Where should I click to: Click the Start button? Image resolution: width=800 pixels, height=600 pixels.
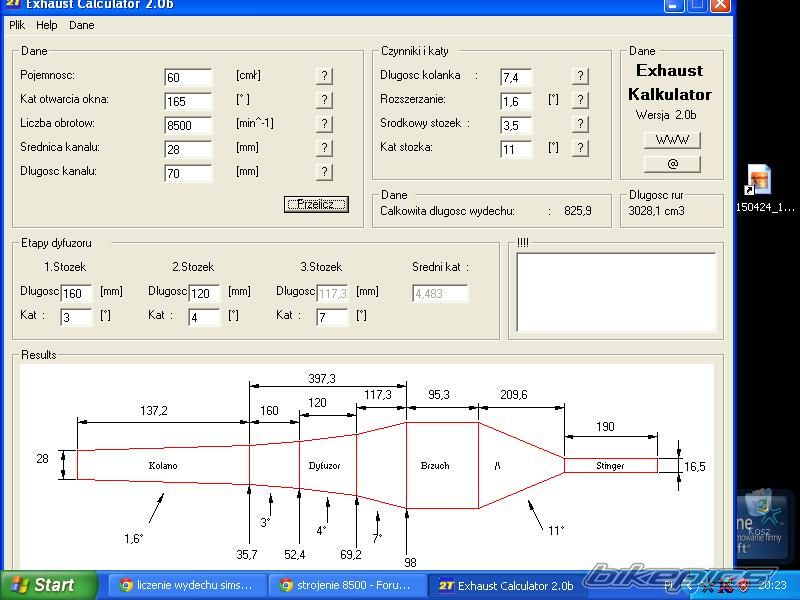[48, 585]
